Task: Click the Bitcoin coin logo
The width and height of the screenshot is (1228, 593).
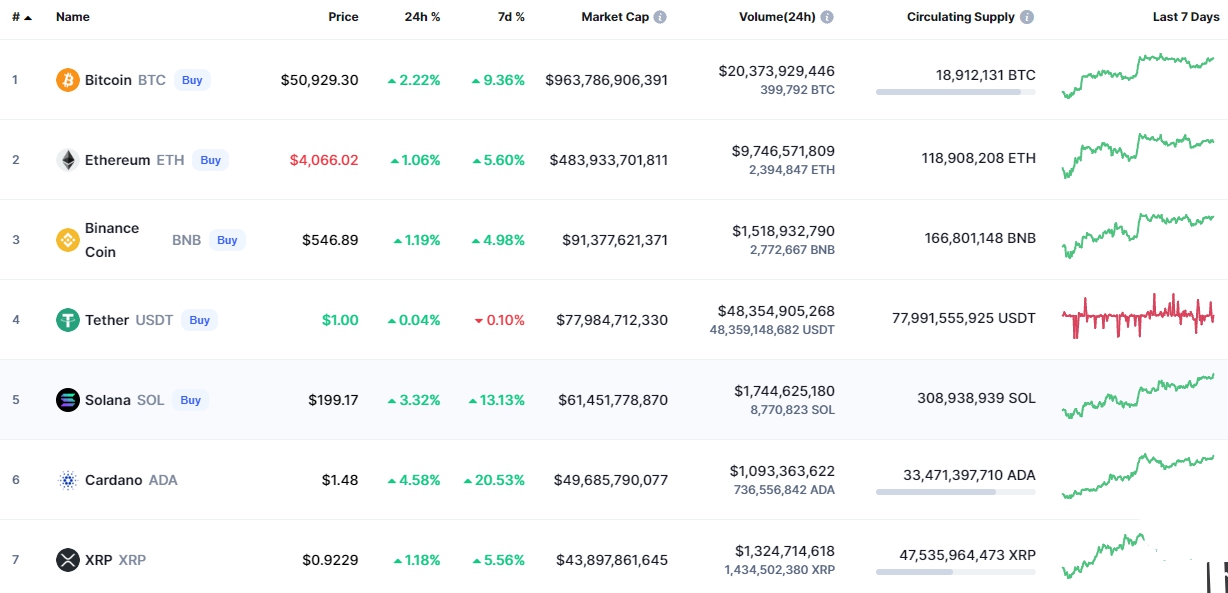Action: pos(68,80)
